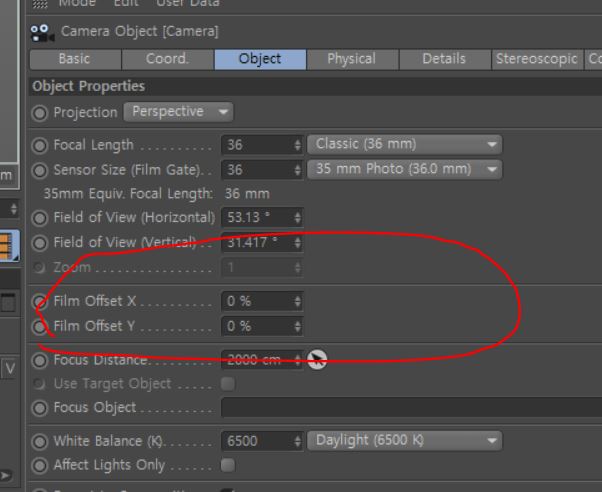Click the Focus Object keyframe circle icon
The image size is (602, 492).
tap(40, 408)
